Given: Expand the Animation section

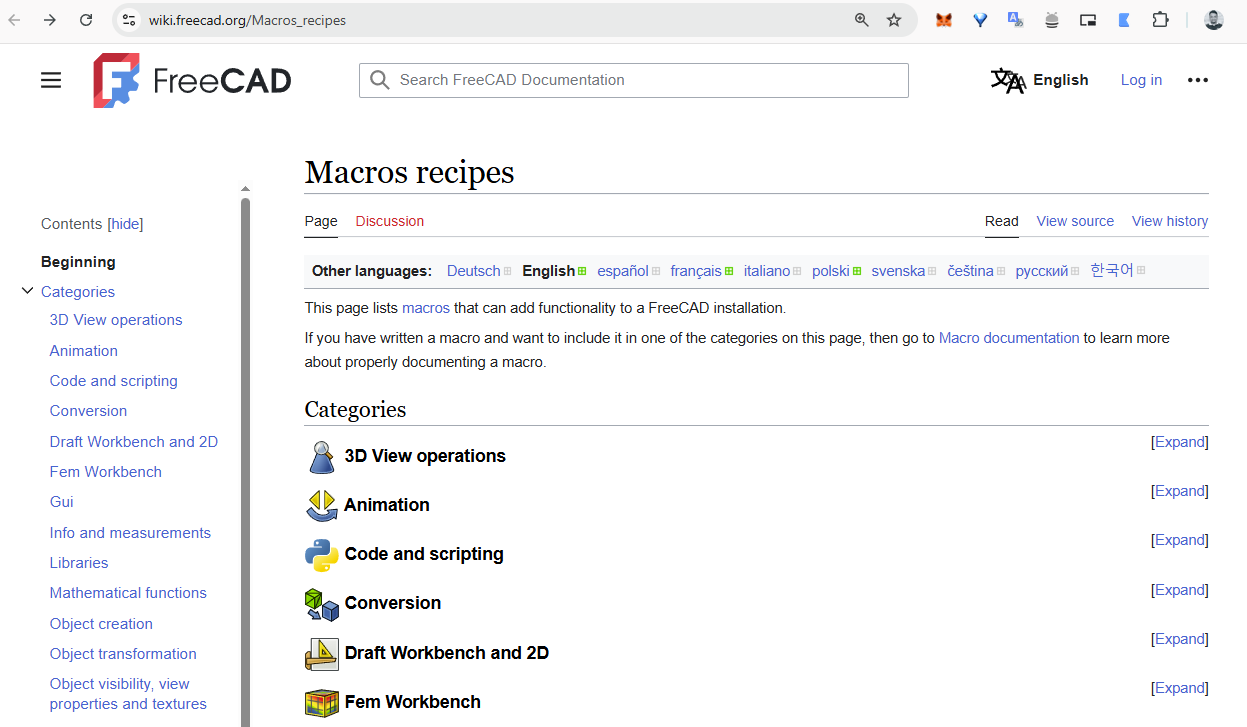Looking at the screenshot, I should (x=1180, y=491).
